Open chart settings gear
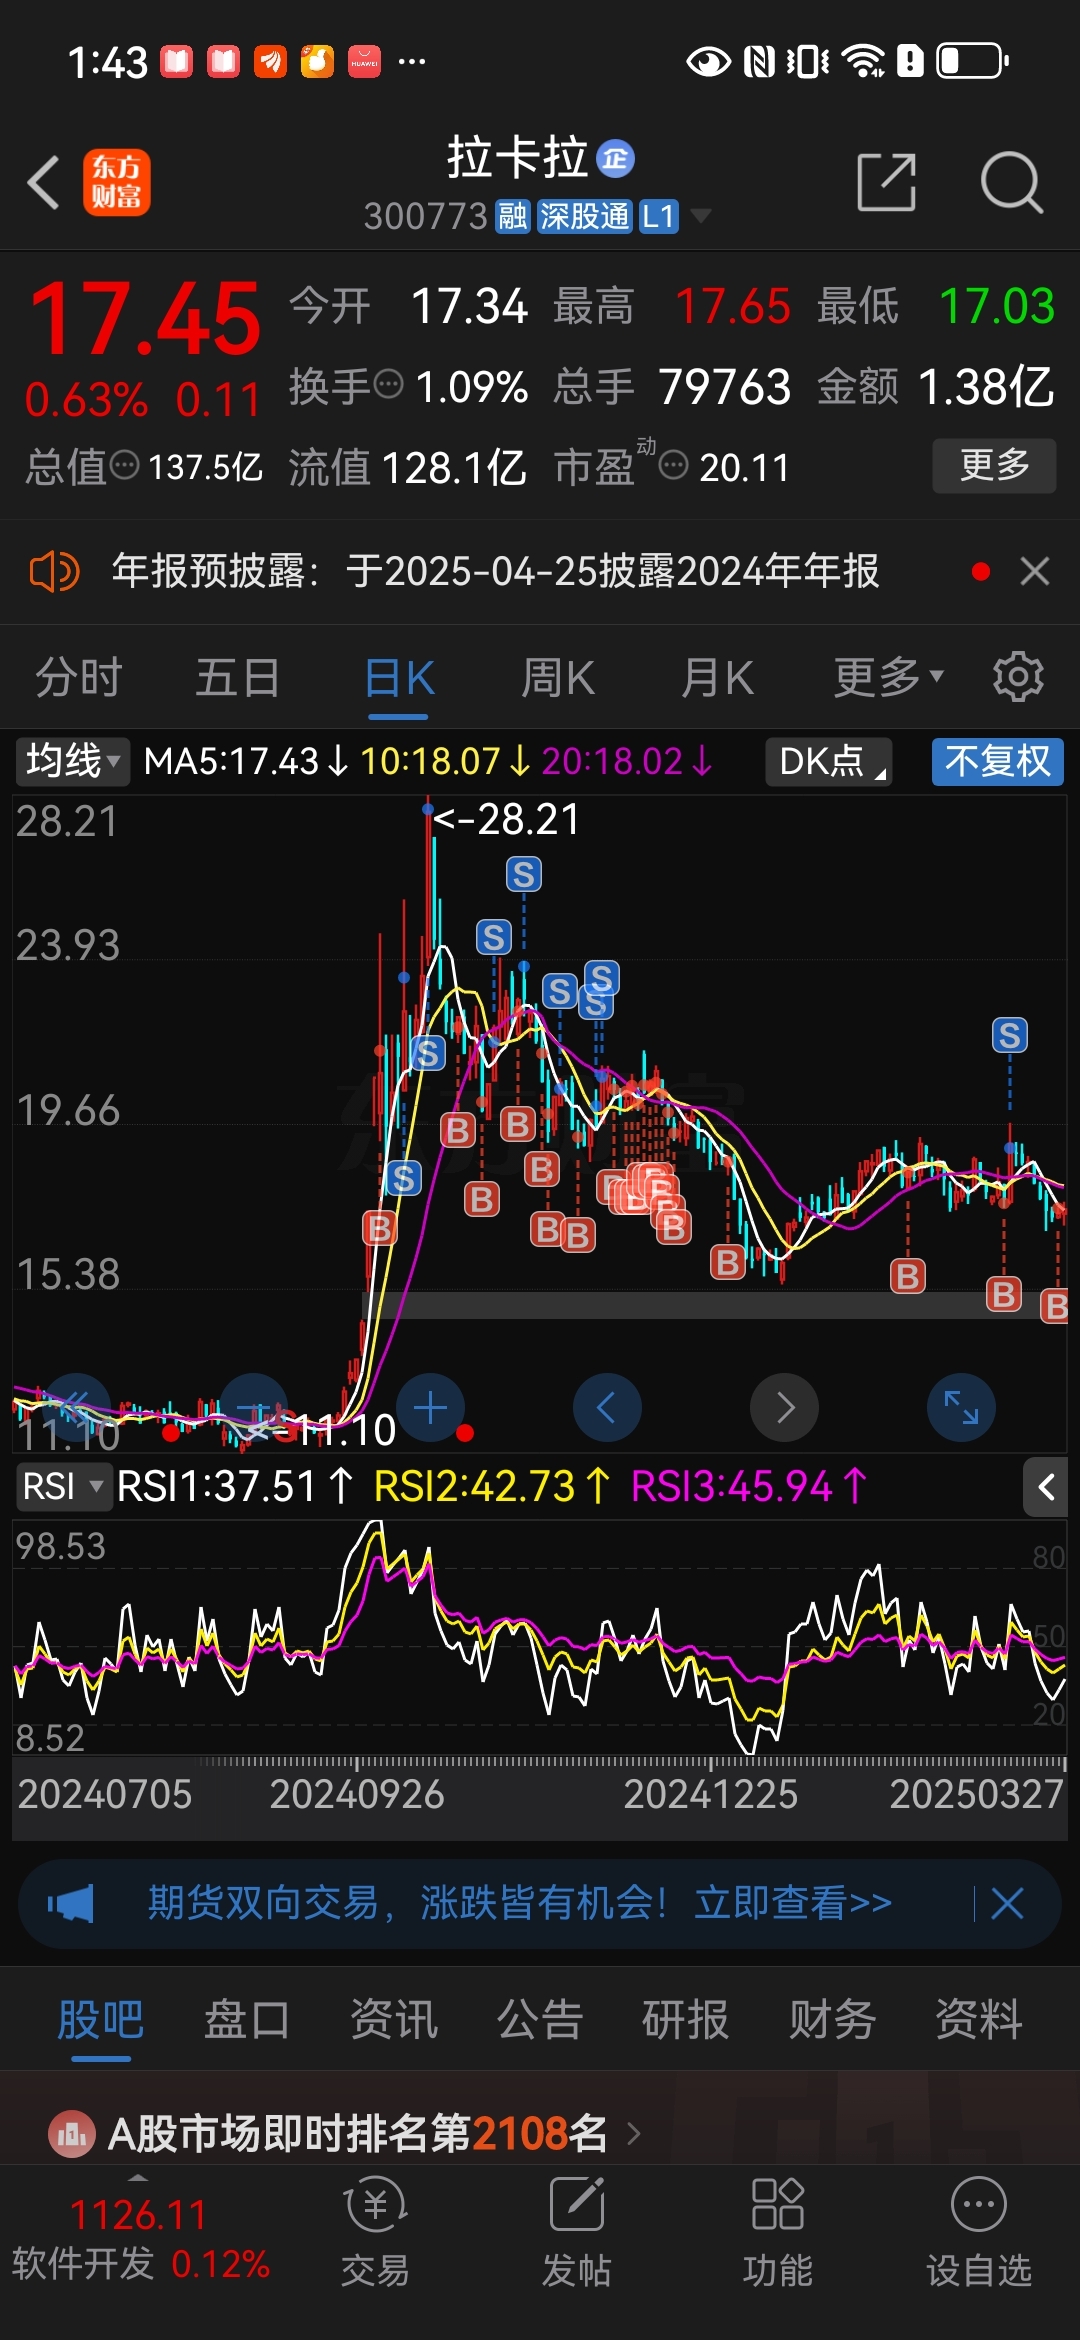Viewport: 1080px width, 2340px height. point(1018,677)
